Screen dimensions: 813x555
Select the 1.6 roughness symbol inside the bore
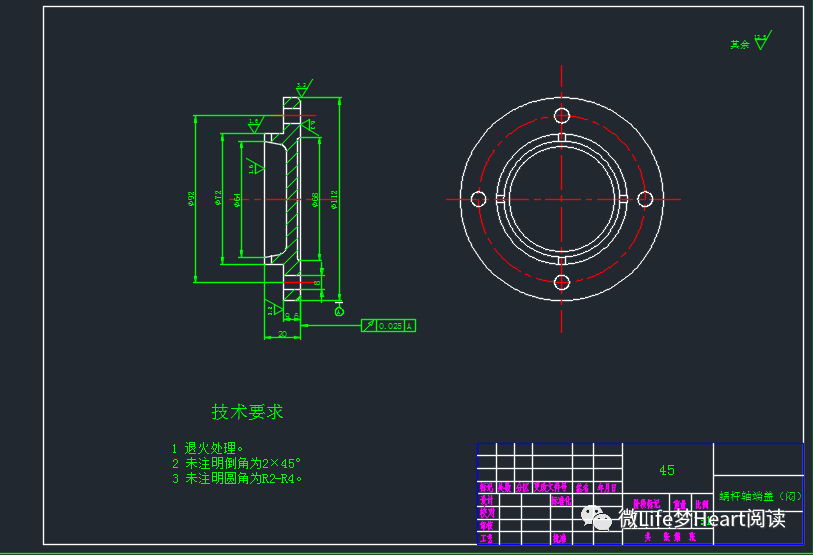click(x=255, y=166)
